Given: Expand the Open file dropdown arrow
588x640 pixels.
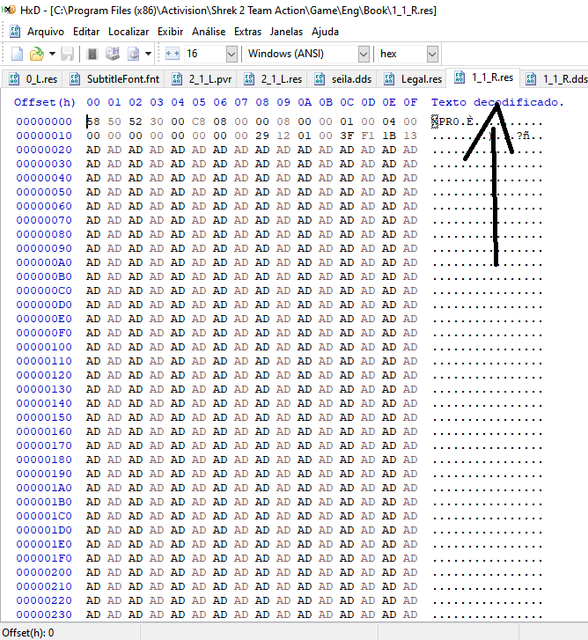Looking at the screenshot, I should point(52,54).
